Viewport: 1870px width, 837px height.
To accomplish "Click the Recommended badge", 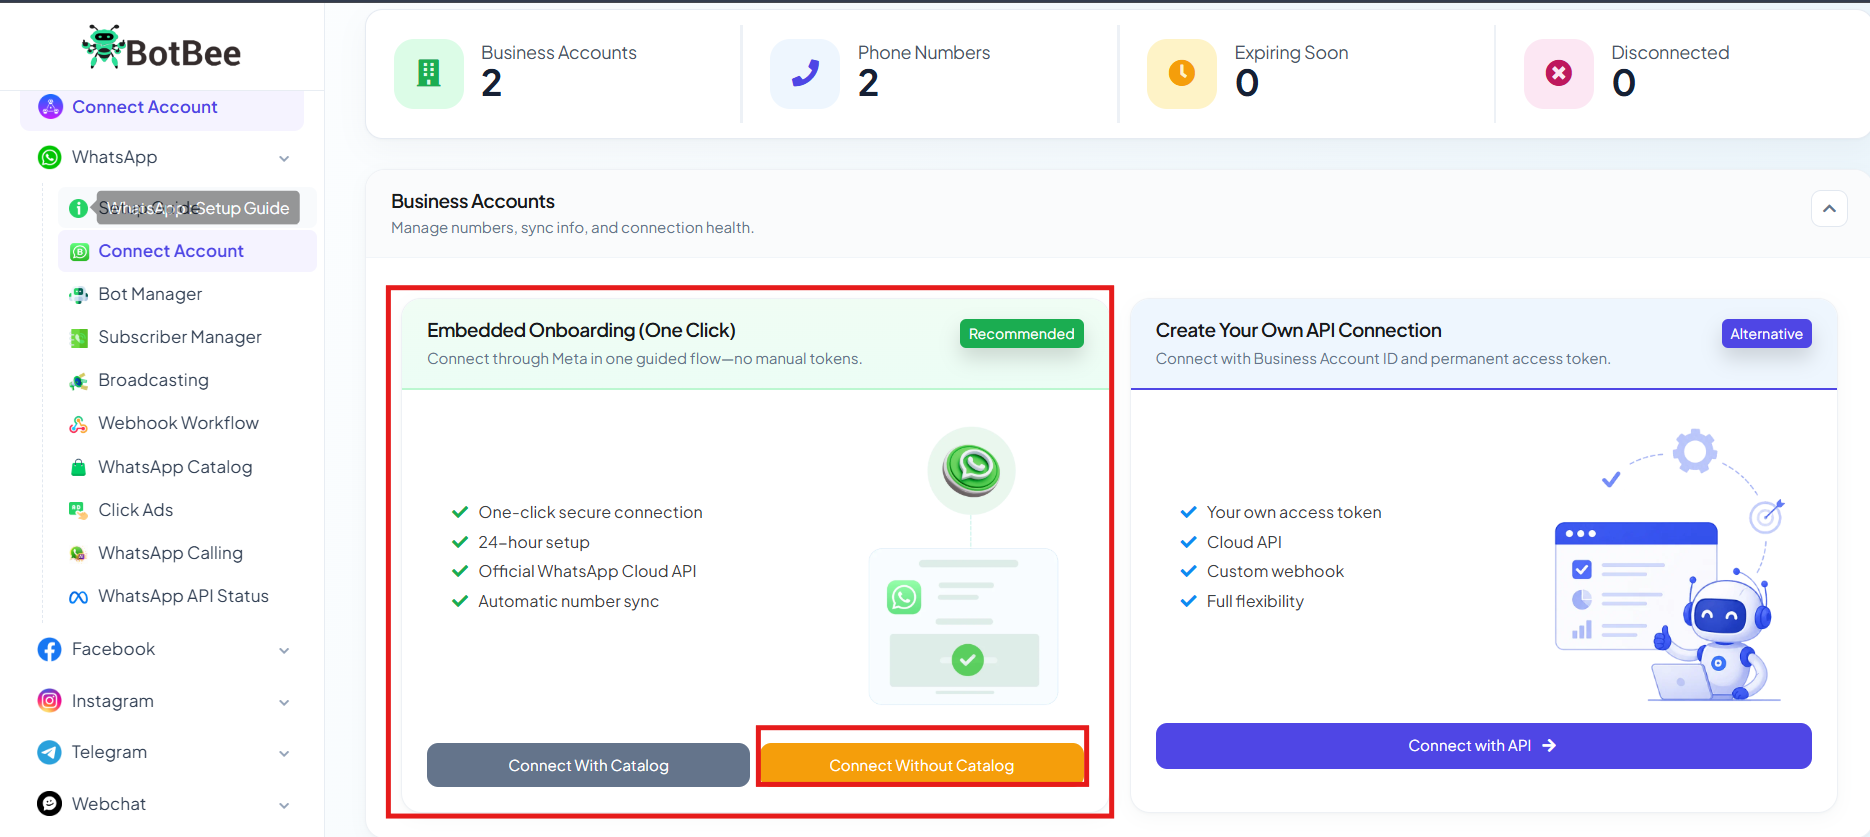I will [x=1021, y=334].
